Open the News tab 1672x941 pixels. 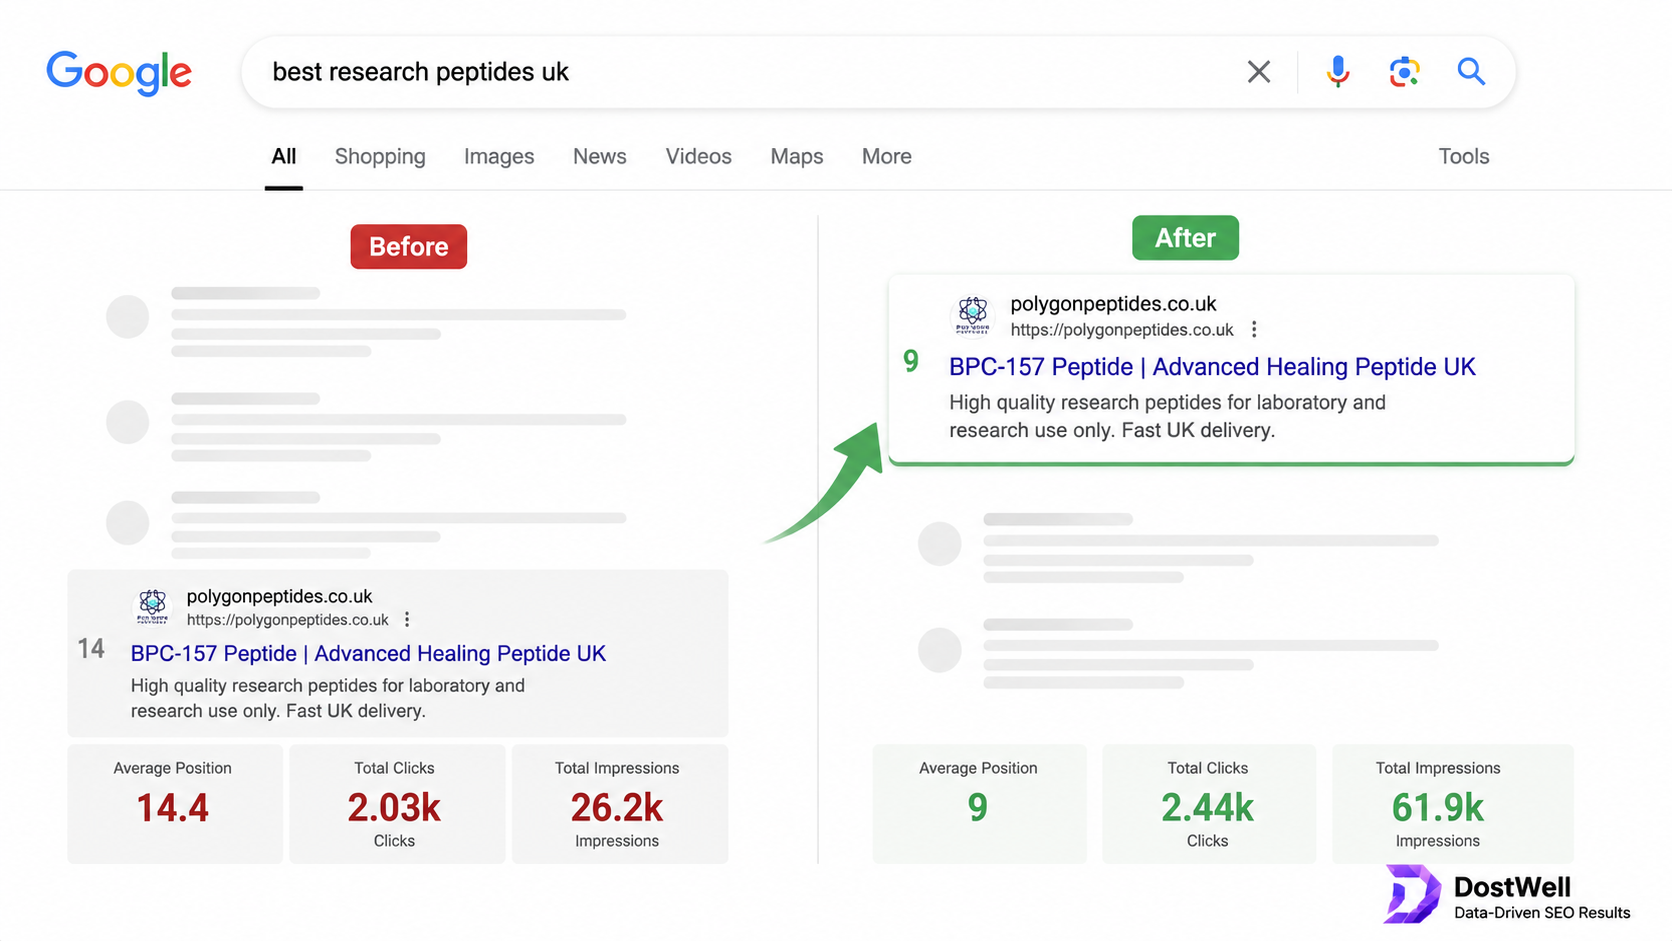pos(600,157)
